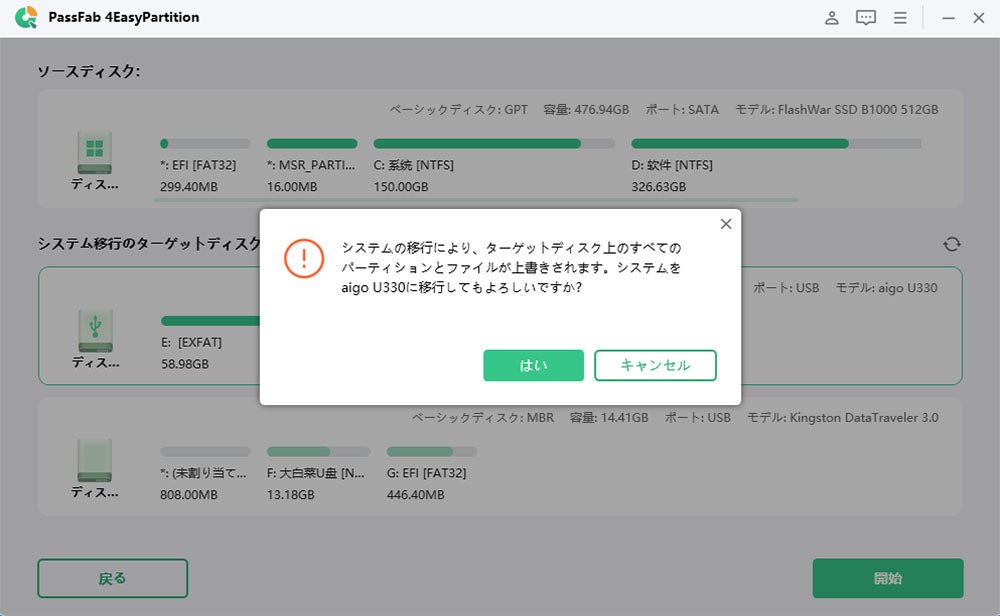Select the "C: 系统 [NTFS]" label

(x=413, y=165)
